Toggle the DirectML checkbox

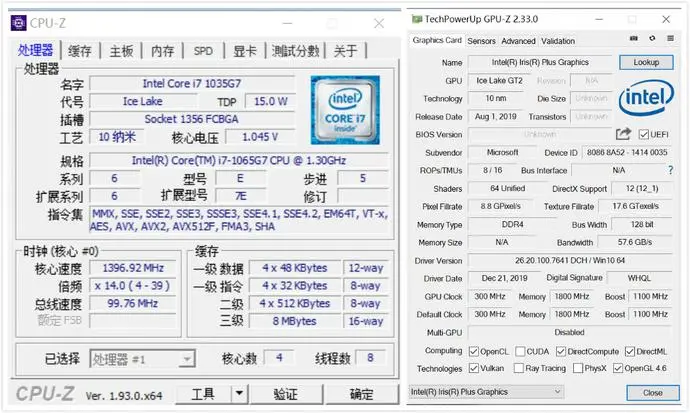point(630,351)
